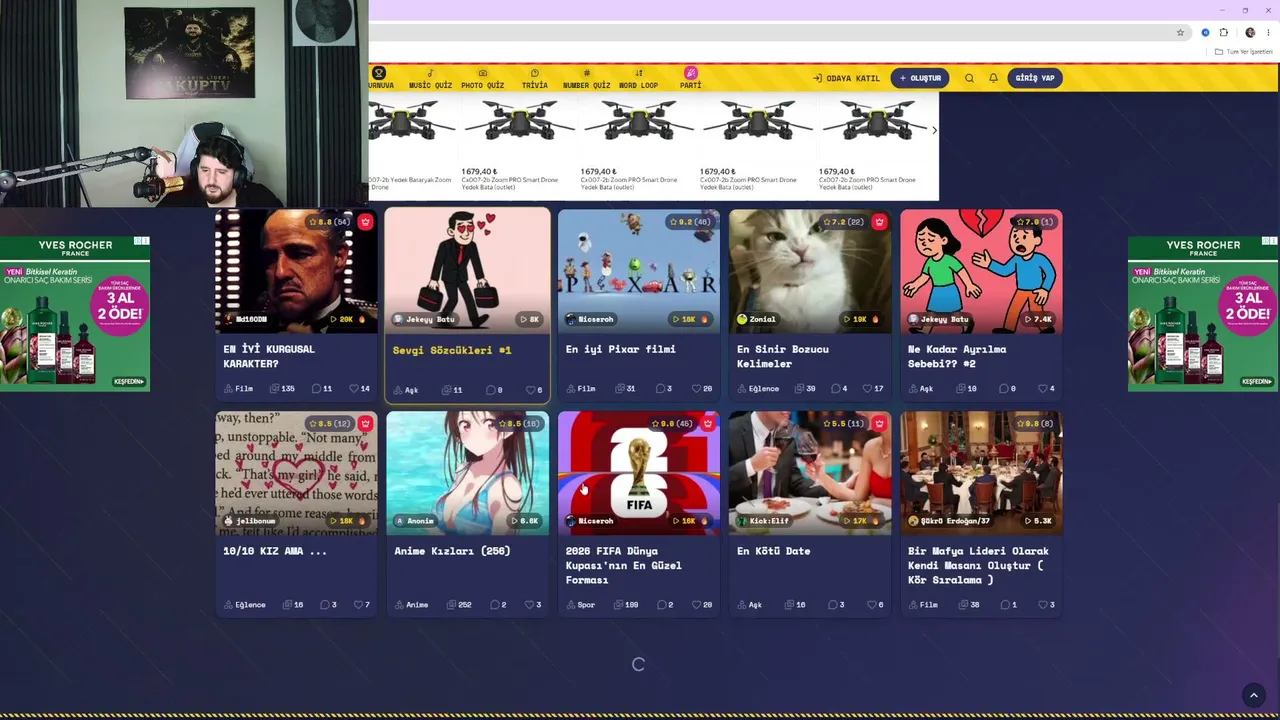Viewport: 1280px width, 720px height.
Task: Open author badge "Anonim"
Action: tap(415, 521)
